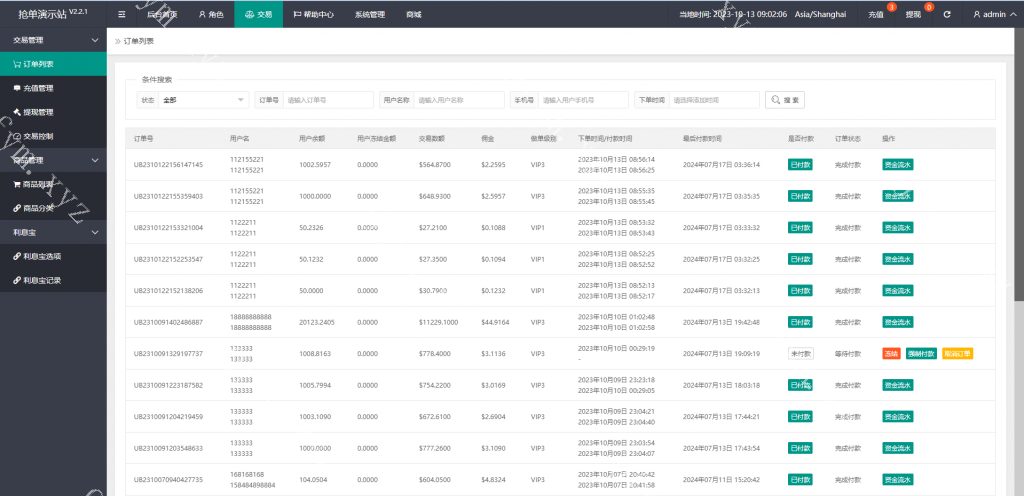1024x496 pixels.
Task: Click 已付款 tag for order UB2310122156147145
Action: click(x=801, y=164)
